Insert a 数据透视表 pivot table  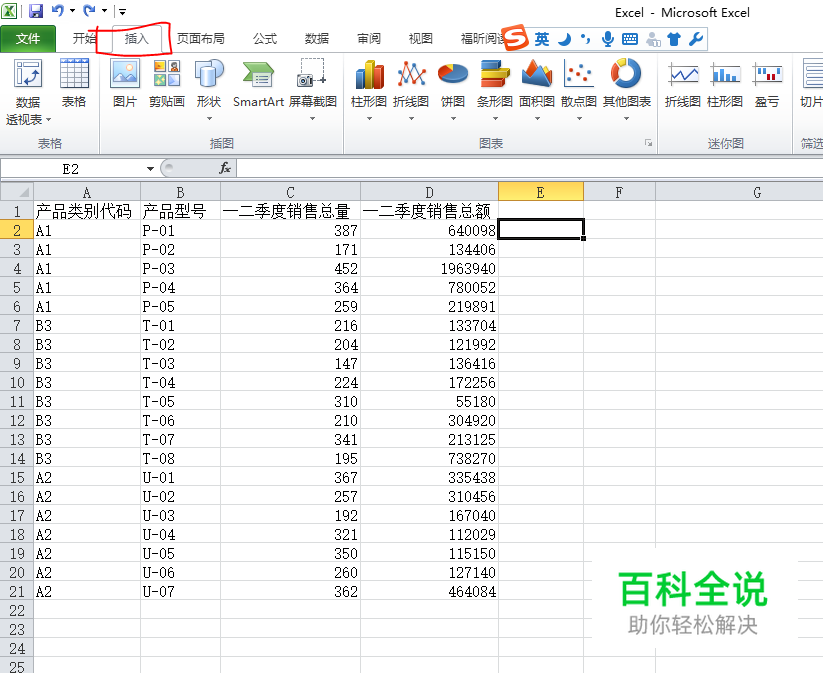click(28, 82)
